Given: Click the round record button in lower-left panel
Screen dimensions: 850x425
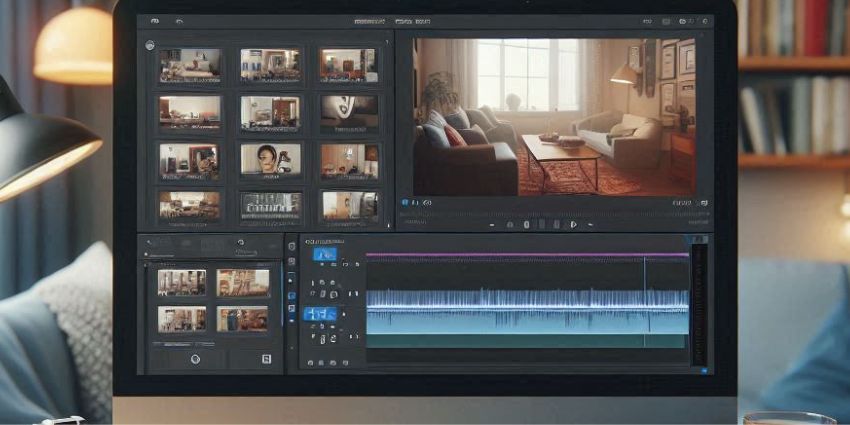Looking at the screenshot, I should click(x=196, y=359).
